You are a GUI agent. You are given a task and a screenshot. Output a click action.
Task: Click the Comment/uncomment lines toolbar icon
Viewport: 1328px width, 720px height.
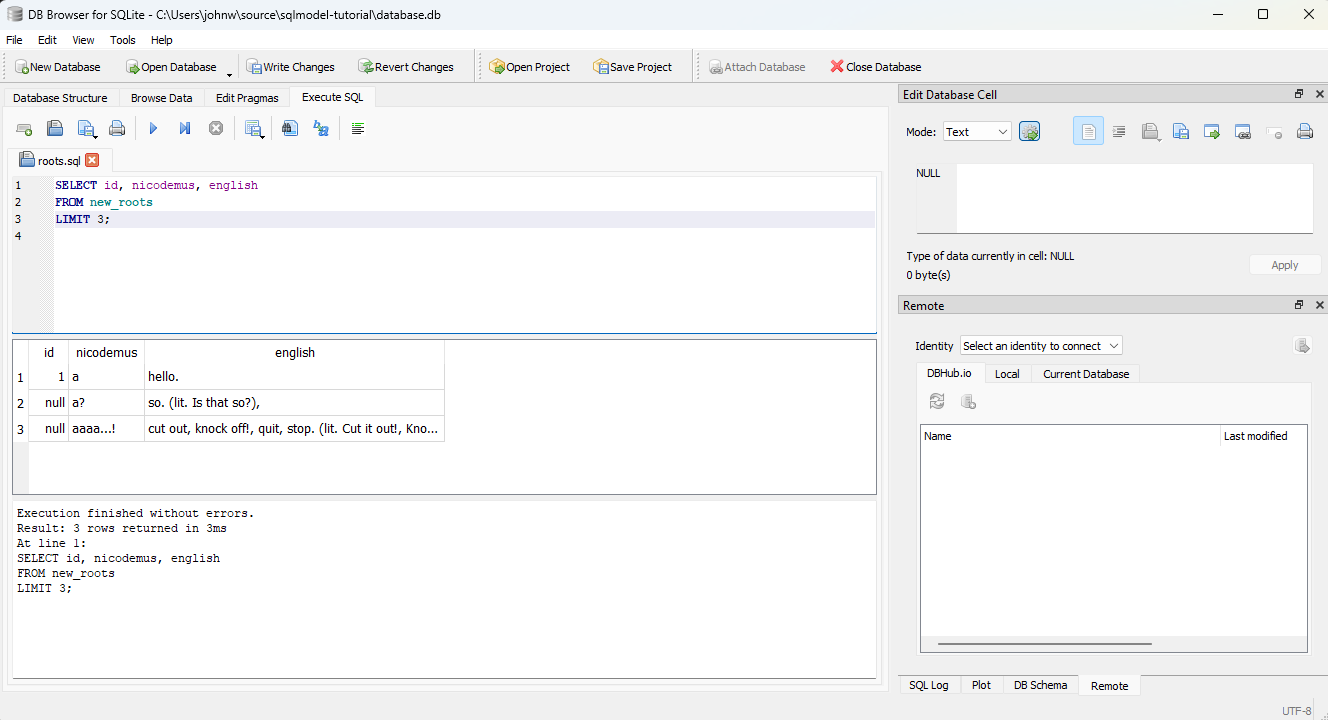pyautogui.click(x=358, y=128)
